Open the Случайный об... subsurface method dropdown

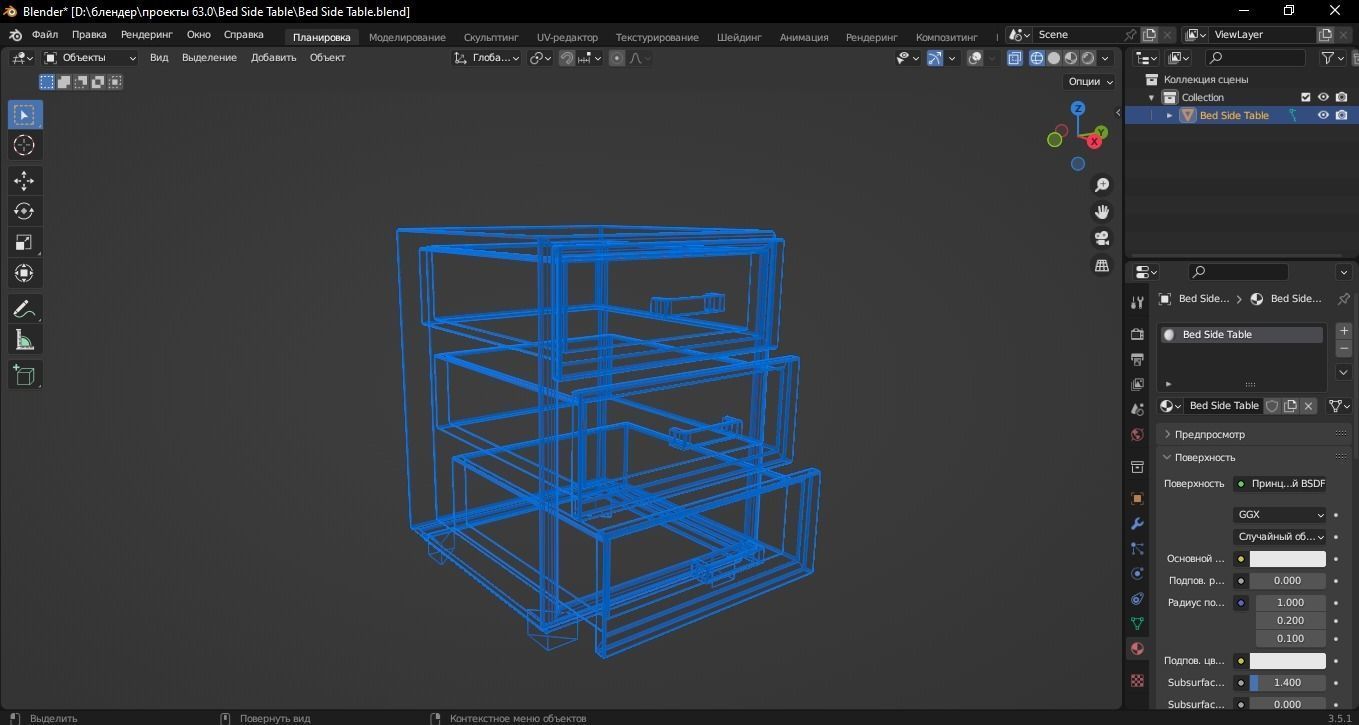click(x=1279, y=537)
